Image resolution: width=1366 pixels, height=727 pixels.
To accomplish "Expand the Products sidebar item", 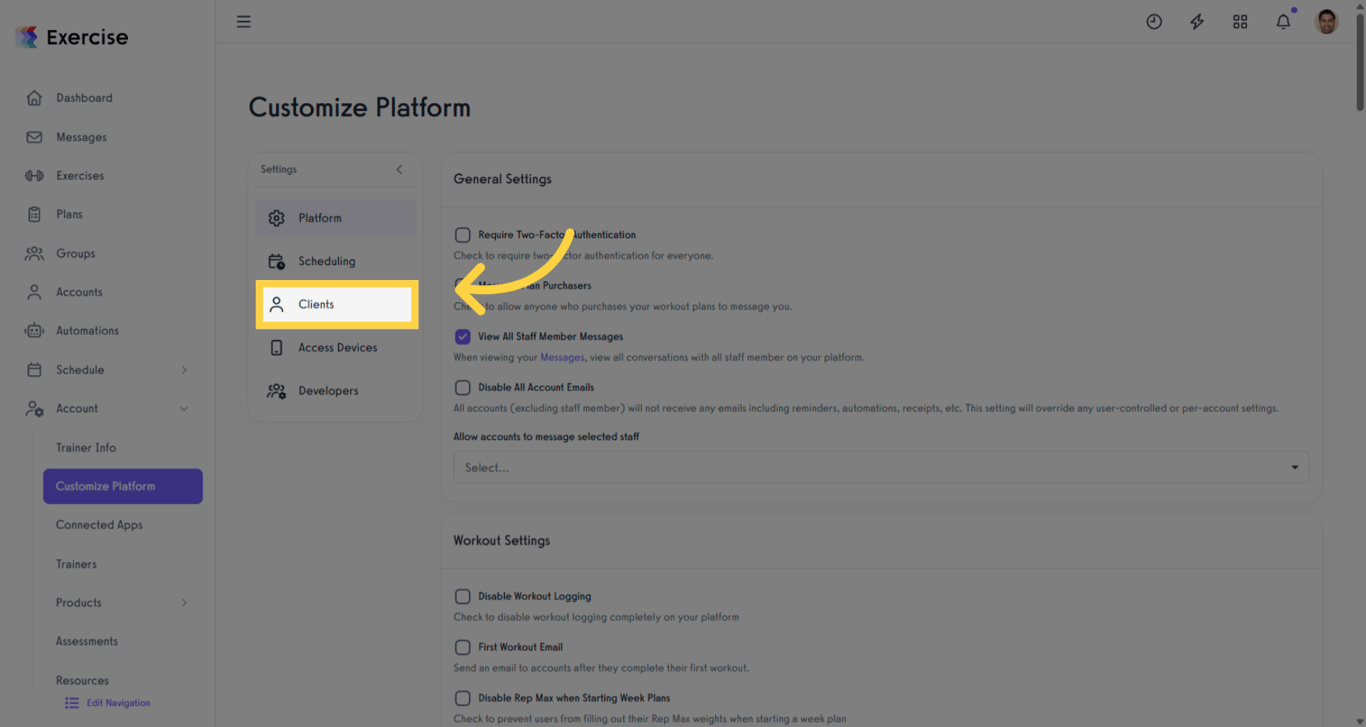I will click(x=184, y=602).
